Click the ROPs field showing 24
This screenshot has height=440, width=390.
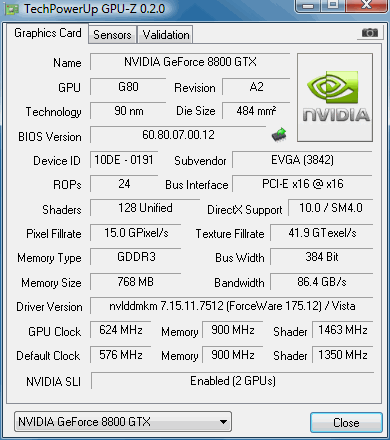pyautogui.click(x=124, y=184)
